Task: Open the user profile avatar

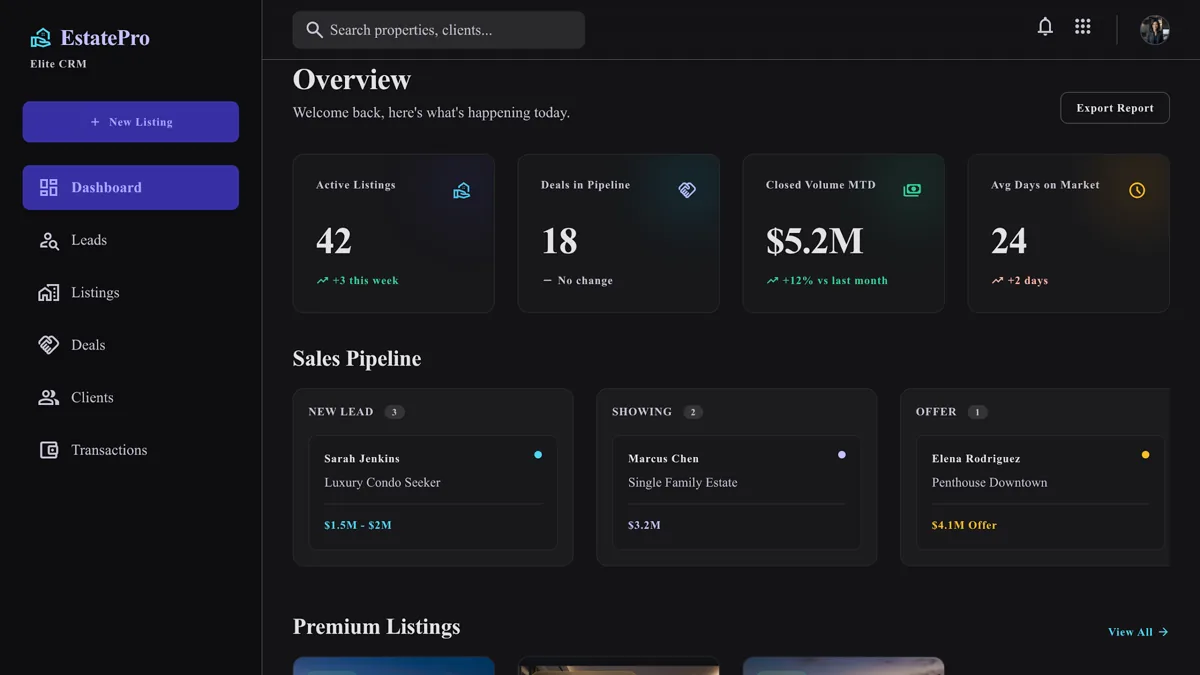Action: coord(1155,30)
